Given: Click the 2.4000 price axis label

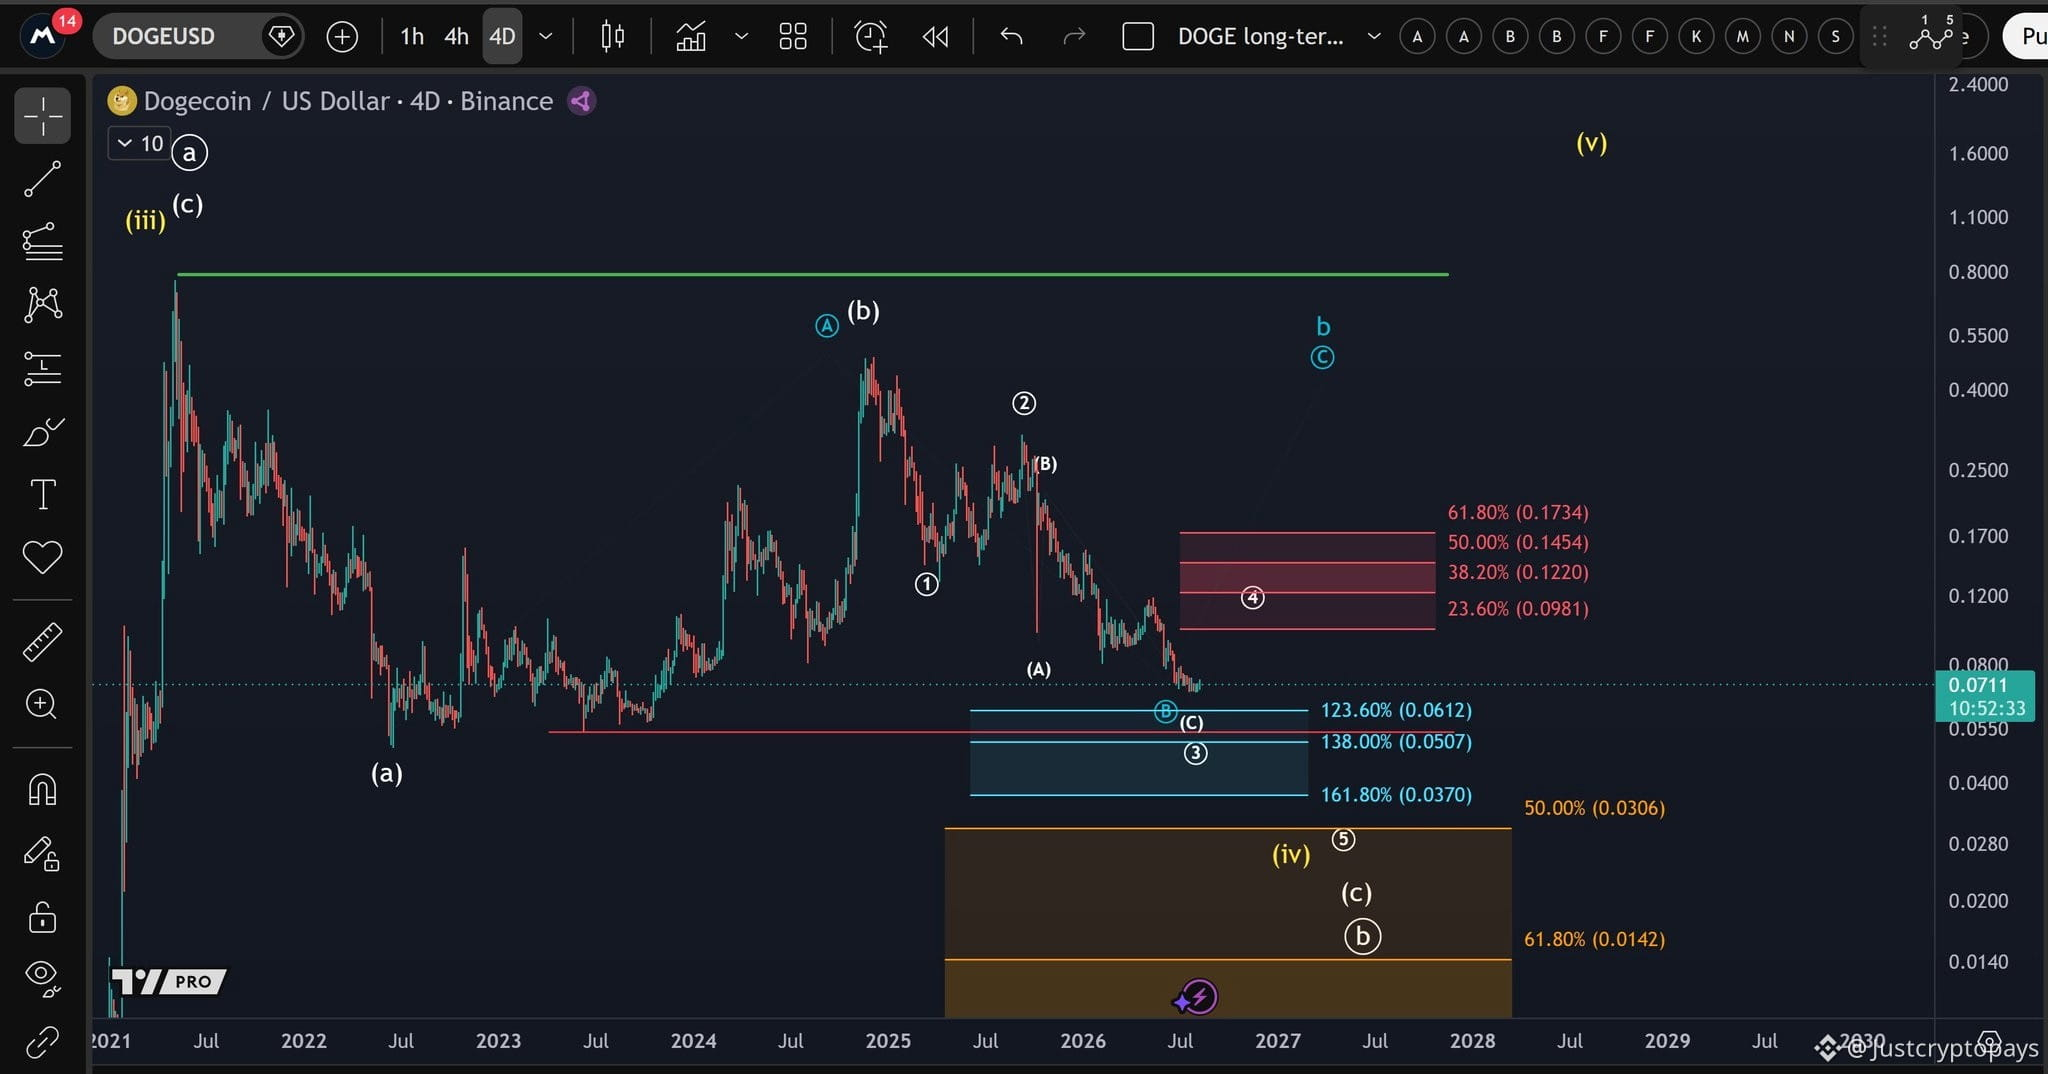Looking at the screenshot, I should (x=1978, y=85).
